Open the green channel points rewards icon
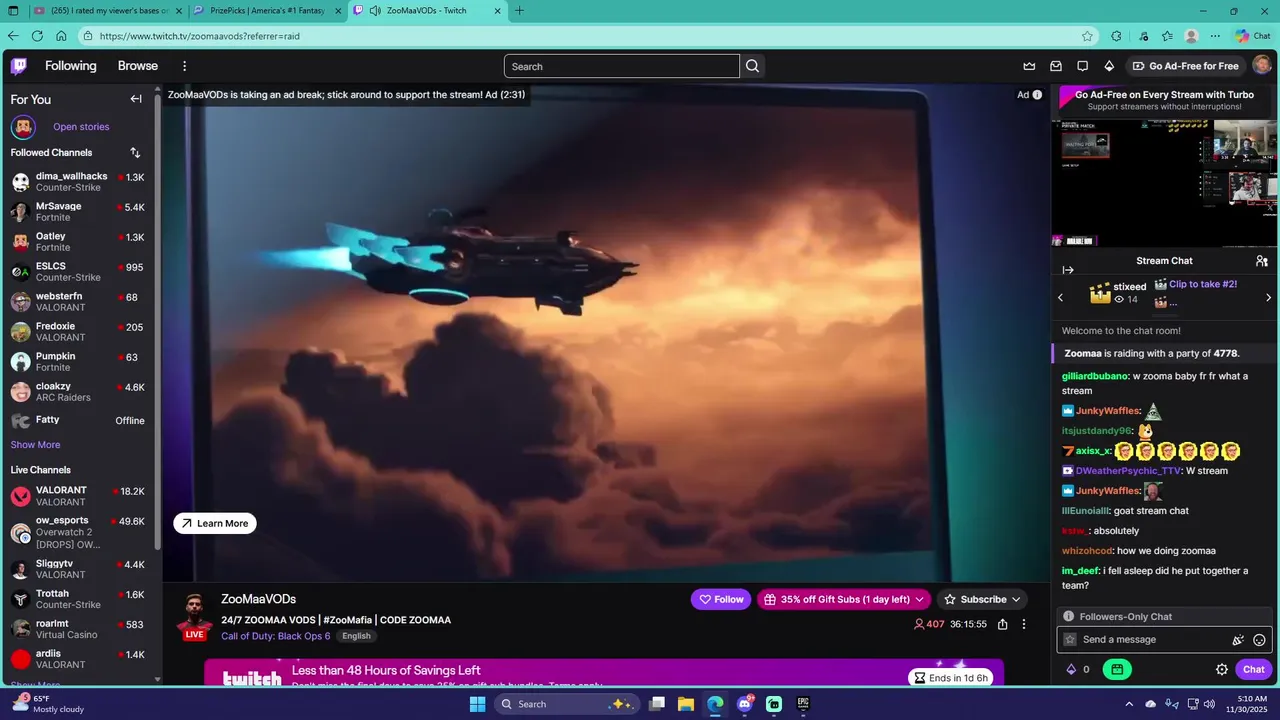Viewport: 1280px width, 720px height. [1117, 670]
